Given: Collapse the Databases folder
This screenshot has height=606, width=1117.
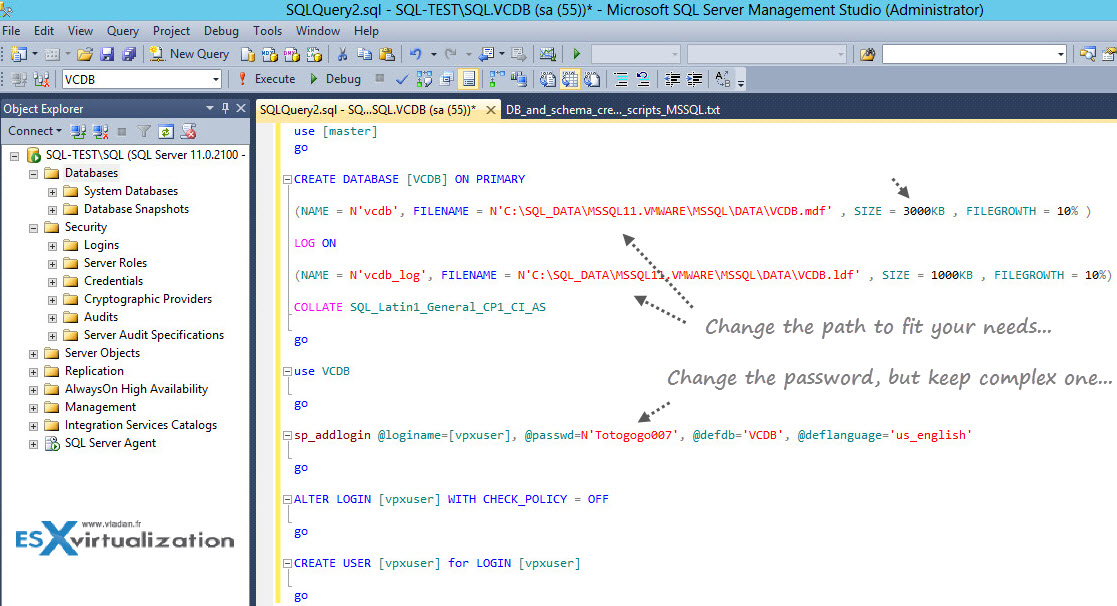Looking at the screenshot, I should coord(33,174).
